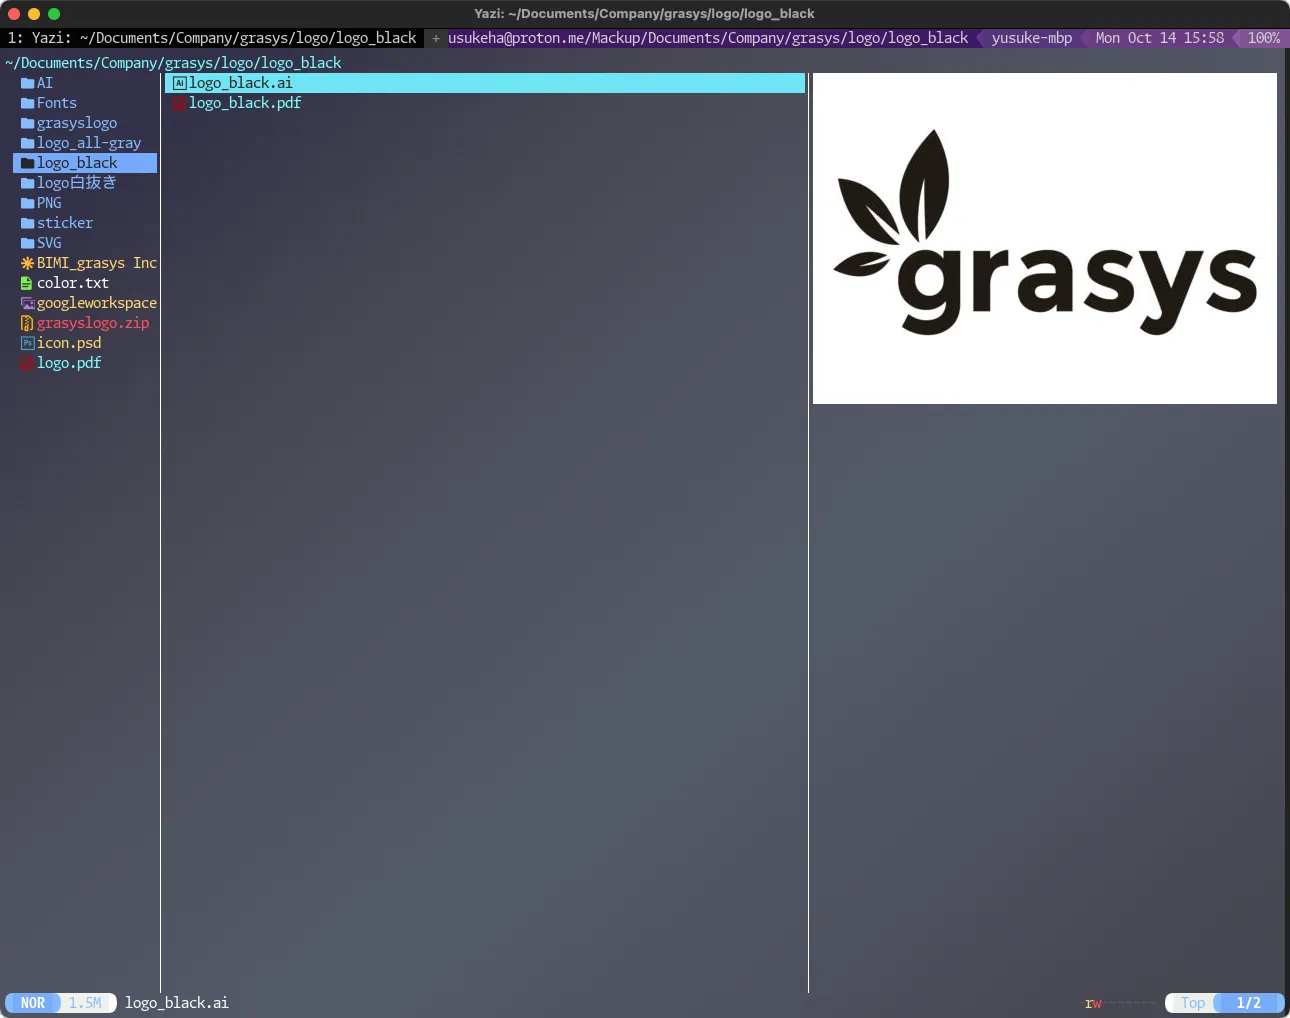Click the Top scroll position indicator

click(1193, 1003)
